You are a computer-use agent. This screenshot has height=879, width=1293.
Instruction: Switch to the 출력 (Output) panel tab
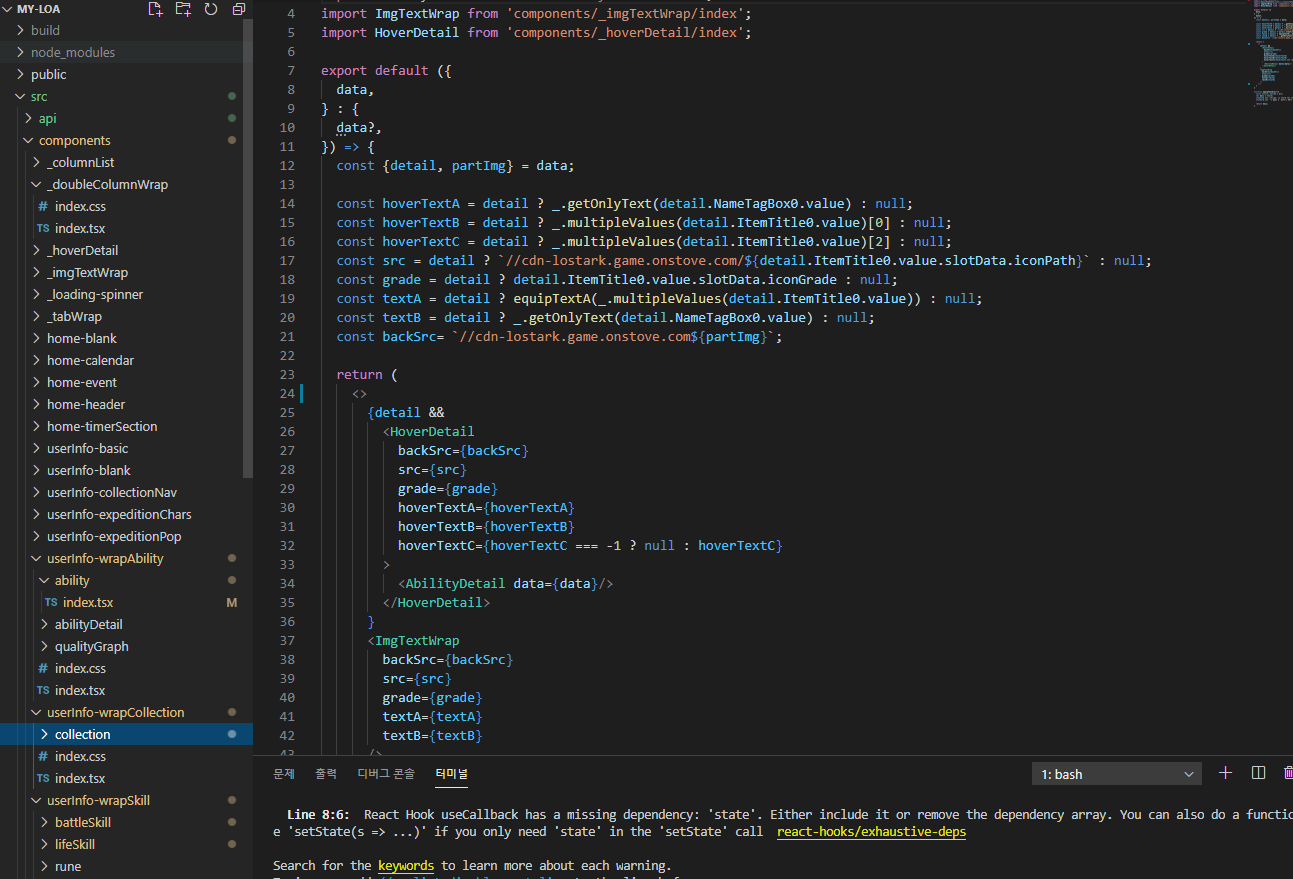326,774
